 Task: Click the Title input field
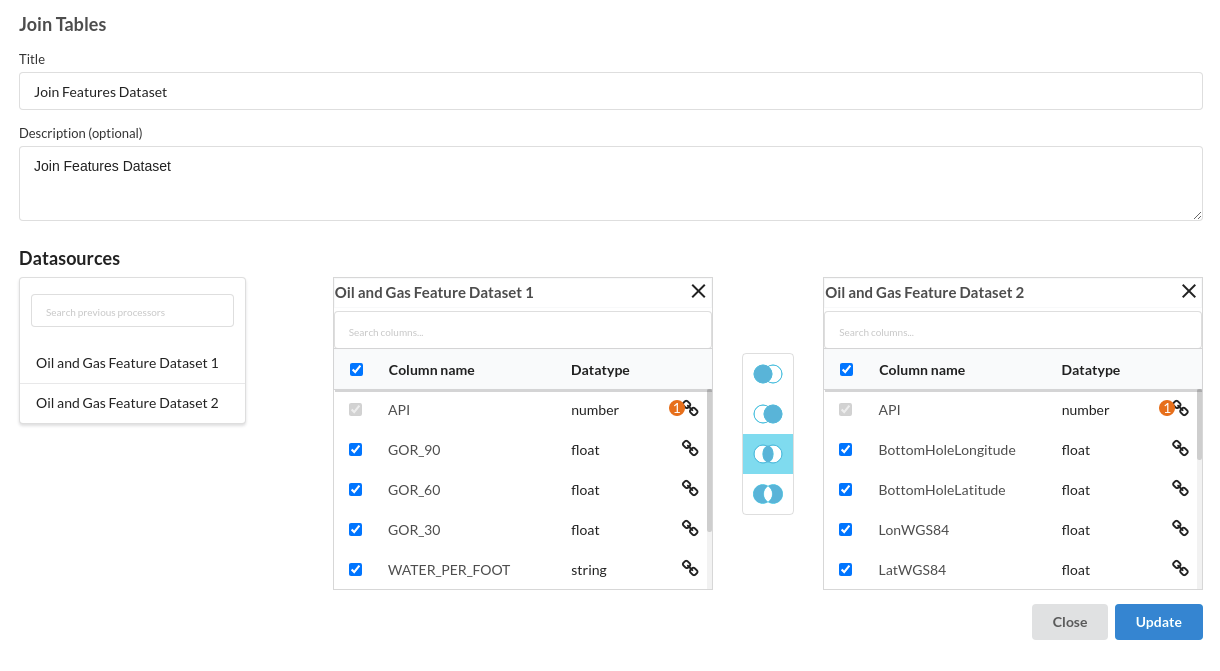610,91
